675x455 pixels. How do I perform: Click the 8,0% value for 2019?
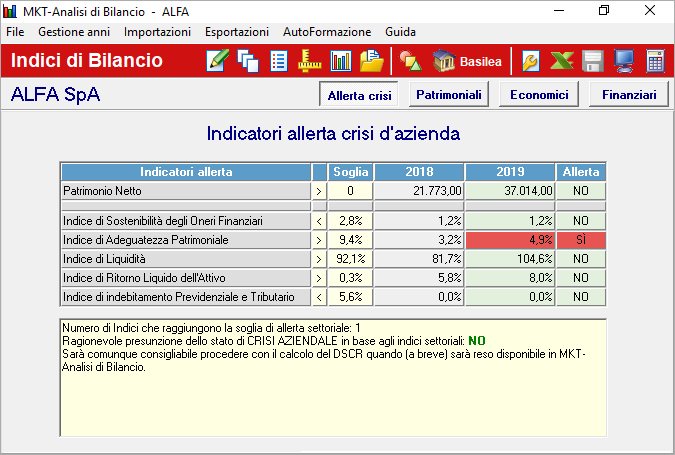(x=510, y=278)
